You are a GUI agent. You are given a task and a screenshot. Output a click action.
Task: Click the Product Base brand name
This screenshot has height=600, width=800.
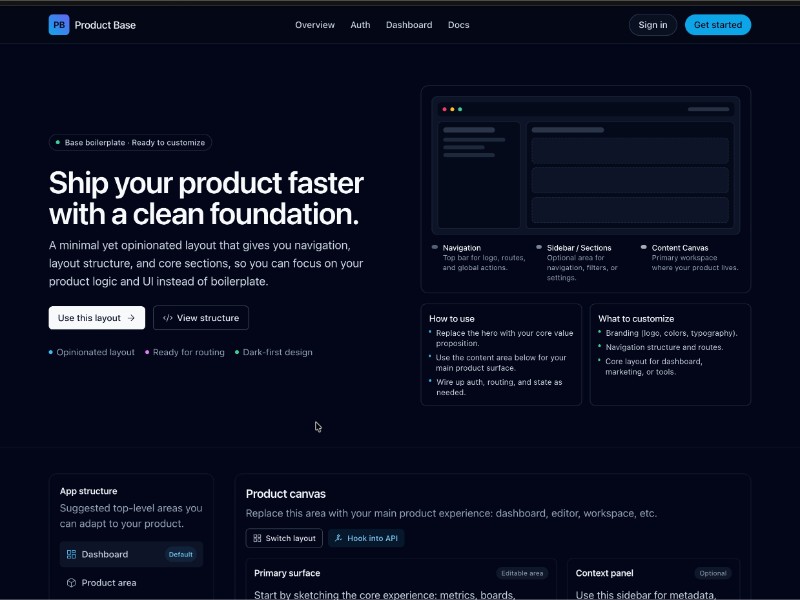point(105,25)
